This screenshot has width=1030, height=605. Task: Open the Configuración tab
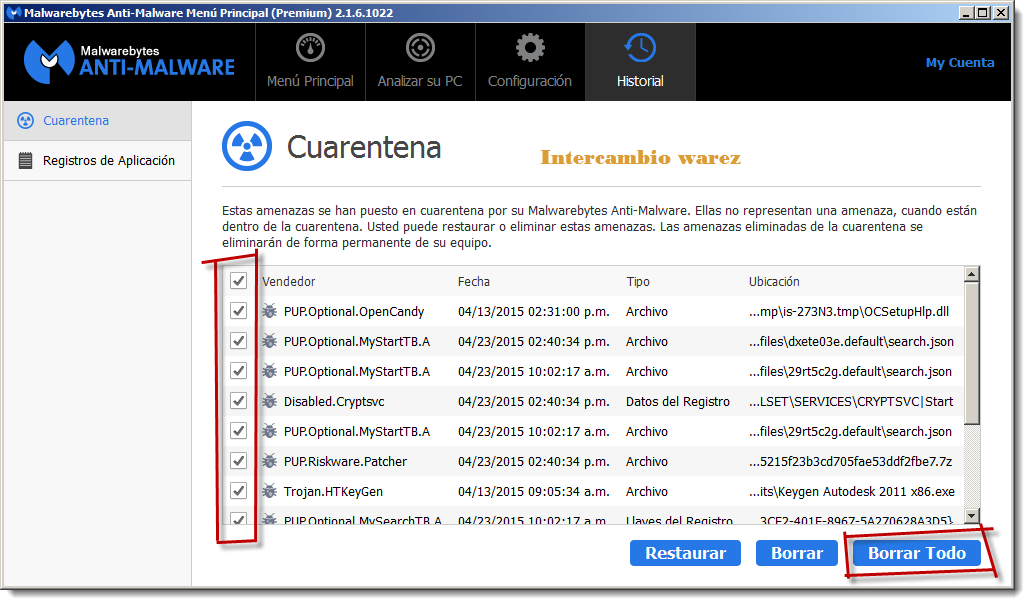click(x=529, y=62)
